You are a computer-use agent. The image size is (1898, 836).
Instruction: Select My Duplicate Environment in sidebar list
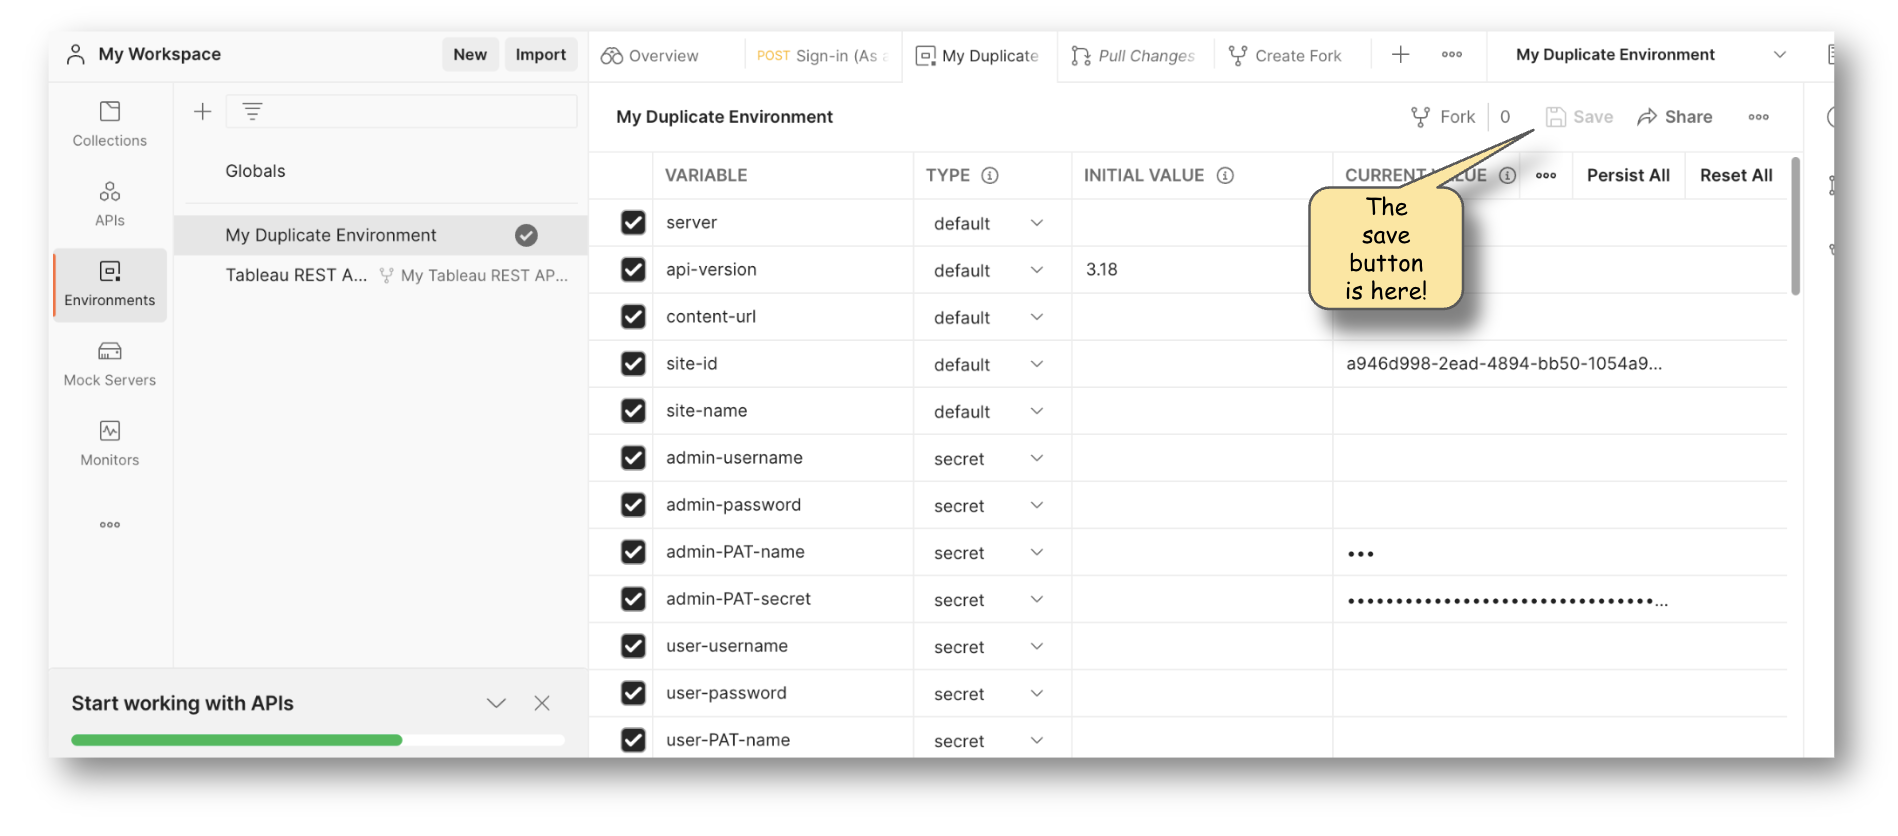(x=380, y=235)
